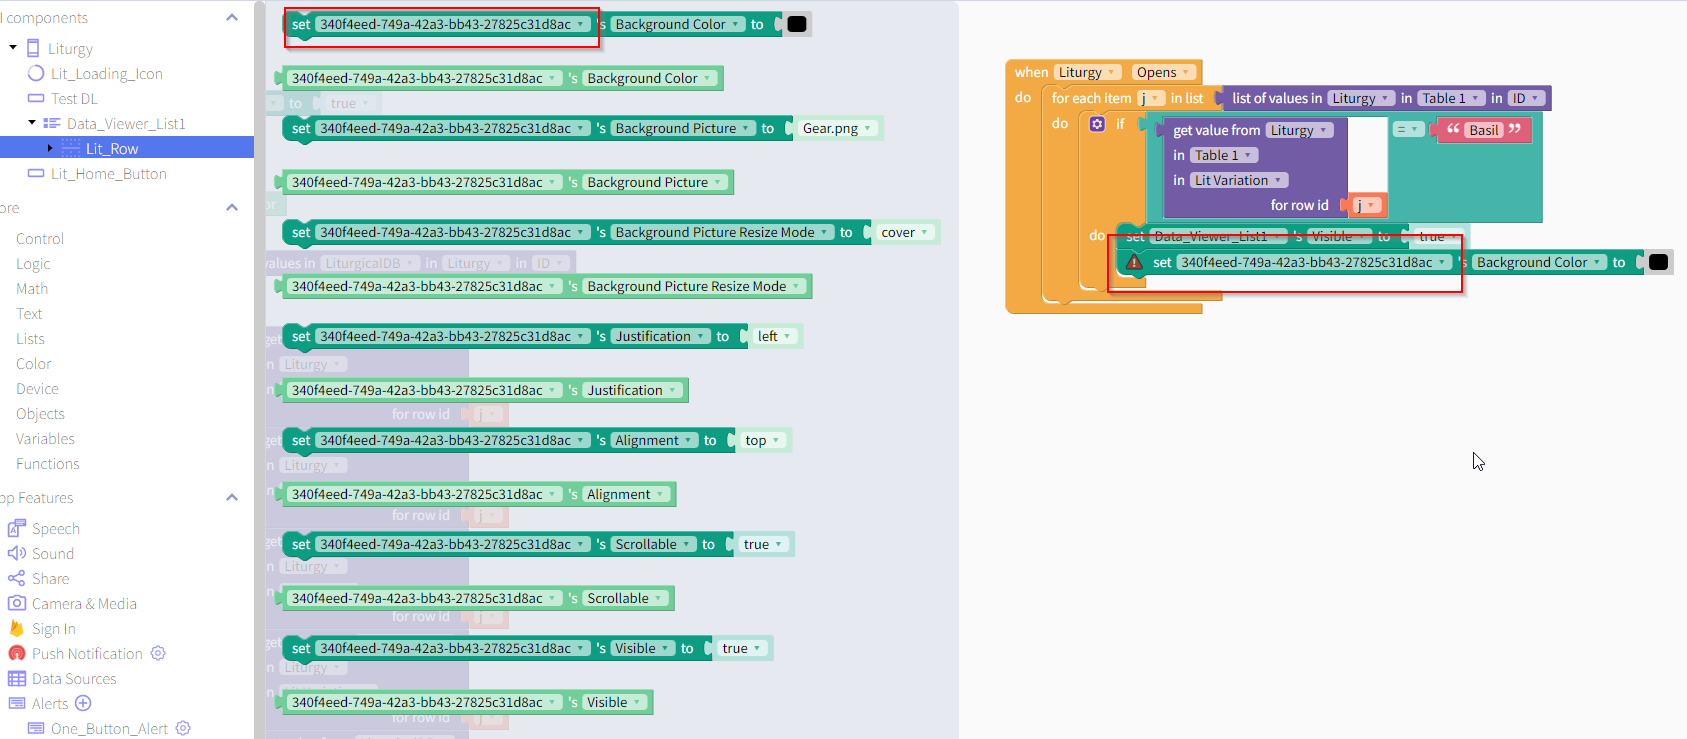Open the Speech blocks icon

click(16, 528)
